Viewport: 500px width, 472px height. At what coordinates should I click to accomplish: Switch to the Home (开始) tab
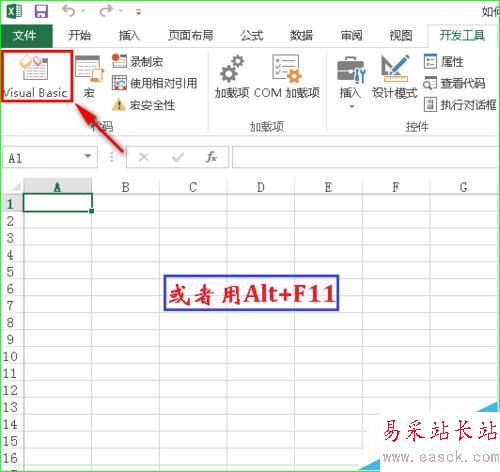(79, 35)
